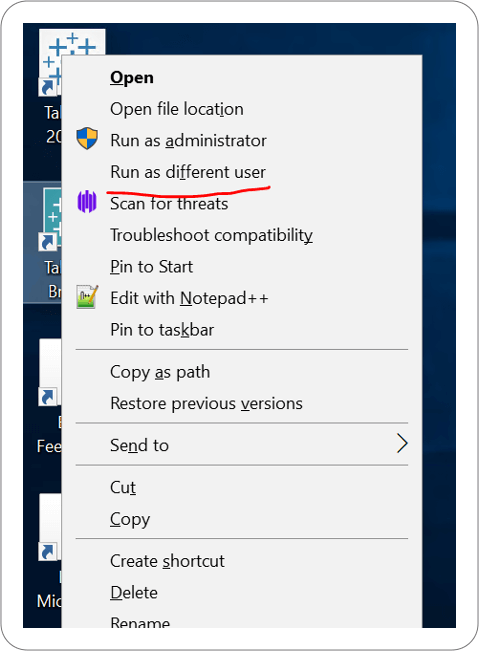Select Run as different user

(x=188, y=172)
